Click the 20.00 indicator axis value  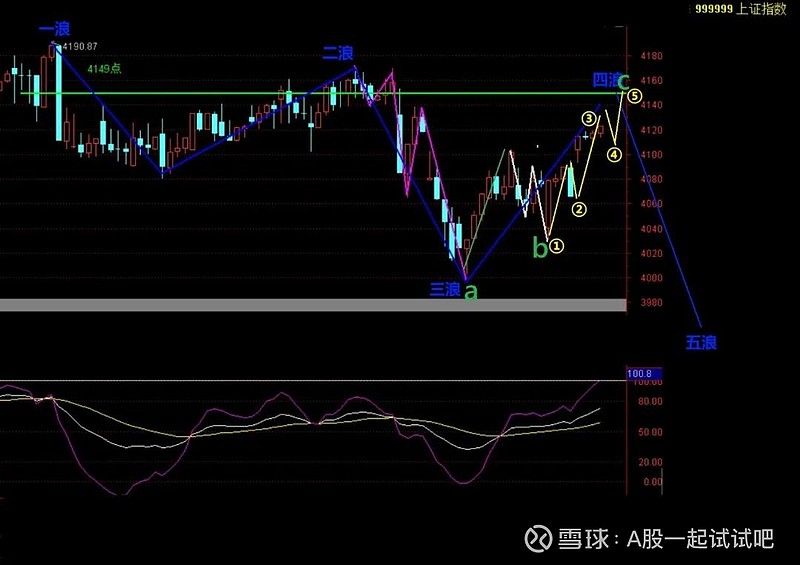pos(650,462)
